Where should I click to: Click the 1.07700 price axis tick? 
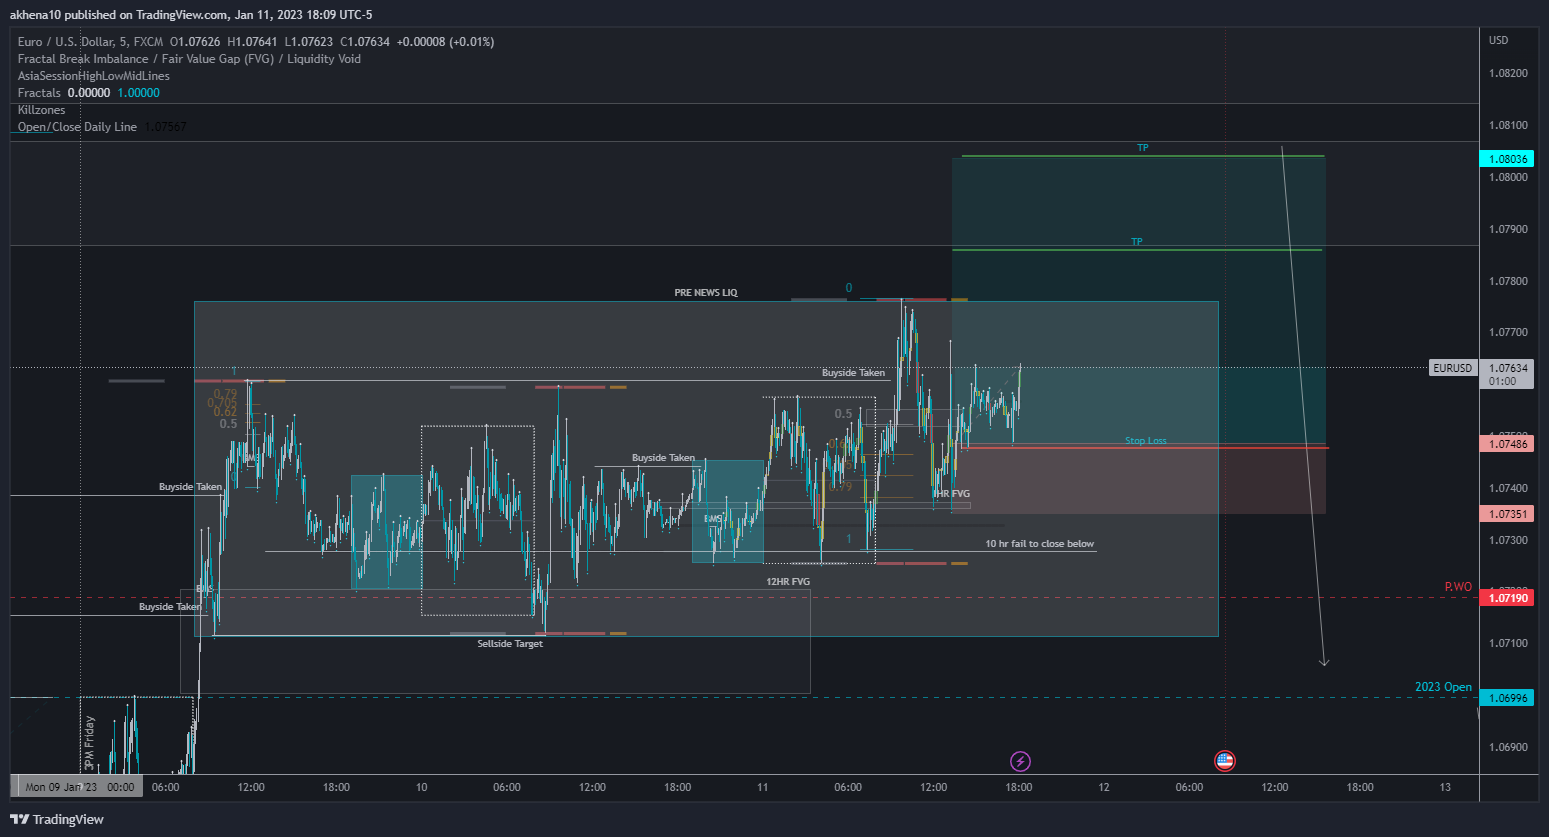1508,332
